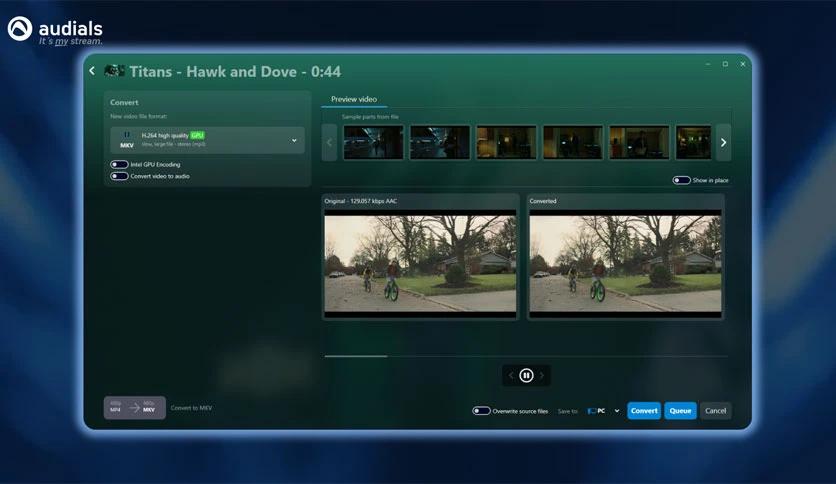Toggle Convert video to audio
Screen dimensions: 836x484
[x=119, y=176]
